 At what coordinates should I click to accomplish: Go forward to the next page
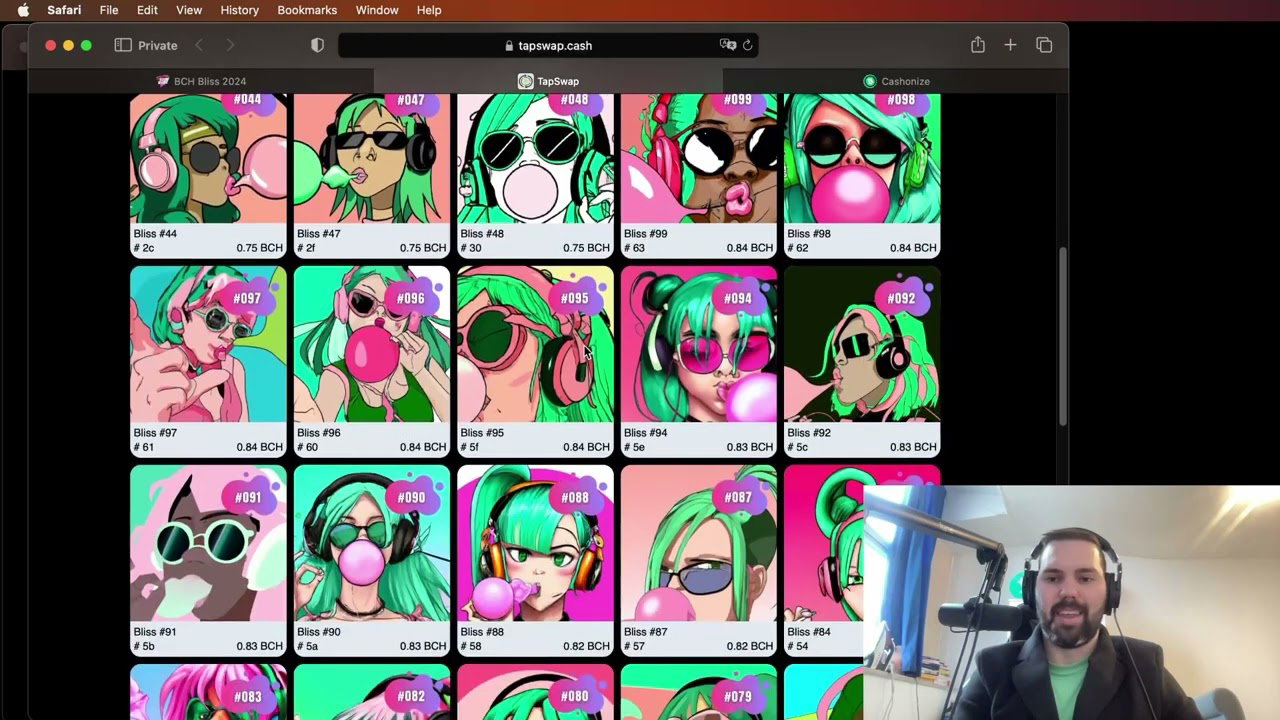(230, 45)
